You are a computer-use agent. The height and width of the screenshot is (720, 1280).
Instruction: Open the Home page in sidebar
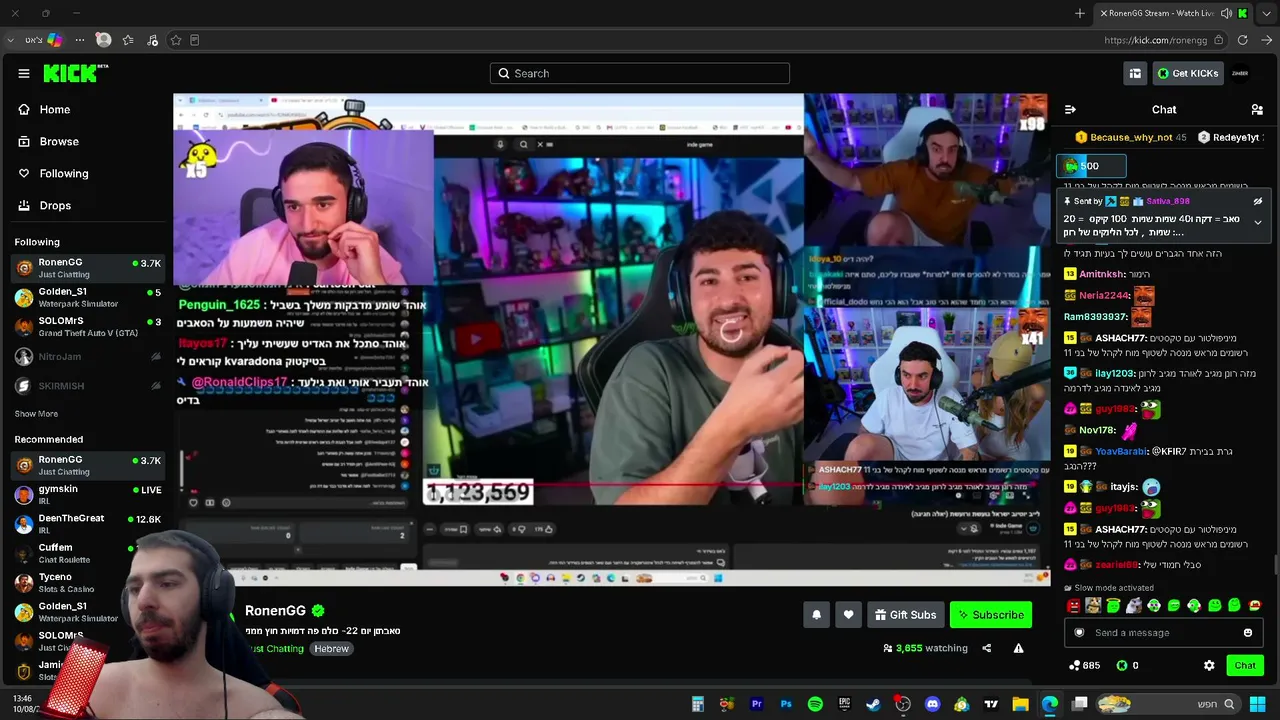click(55, 109)
